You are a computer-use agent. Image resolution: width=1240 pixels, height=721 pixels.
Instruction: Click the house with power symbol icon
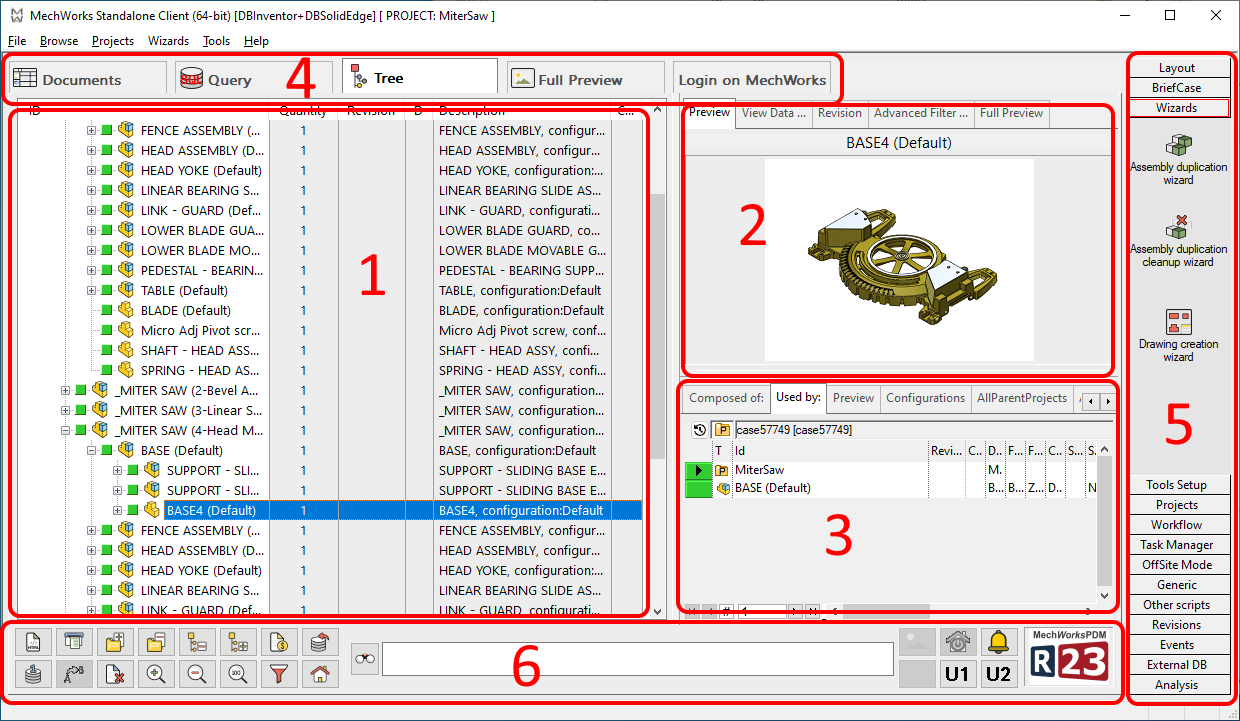coord(958,642)
